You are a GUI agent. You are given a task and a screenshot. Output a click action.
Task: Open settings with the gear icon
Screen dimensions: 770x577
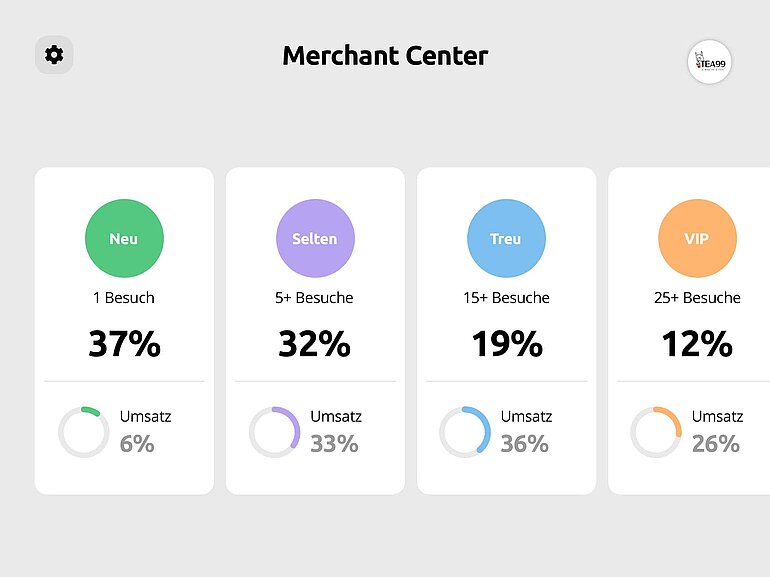coord(54,55)
